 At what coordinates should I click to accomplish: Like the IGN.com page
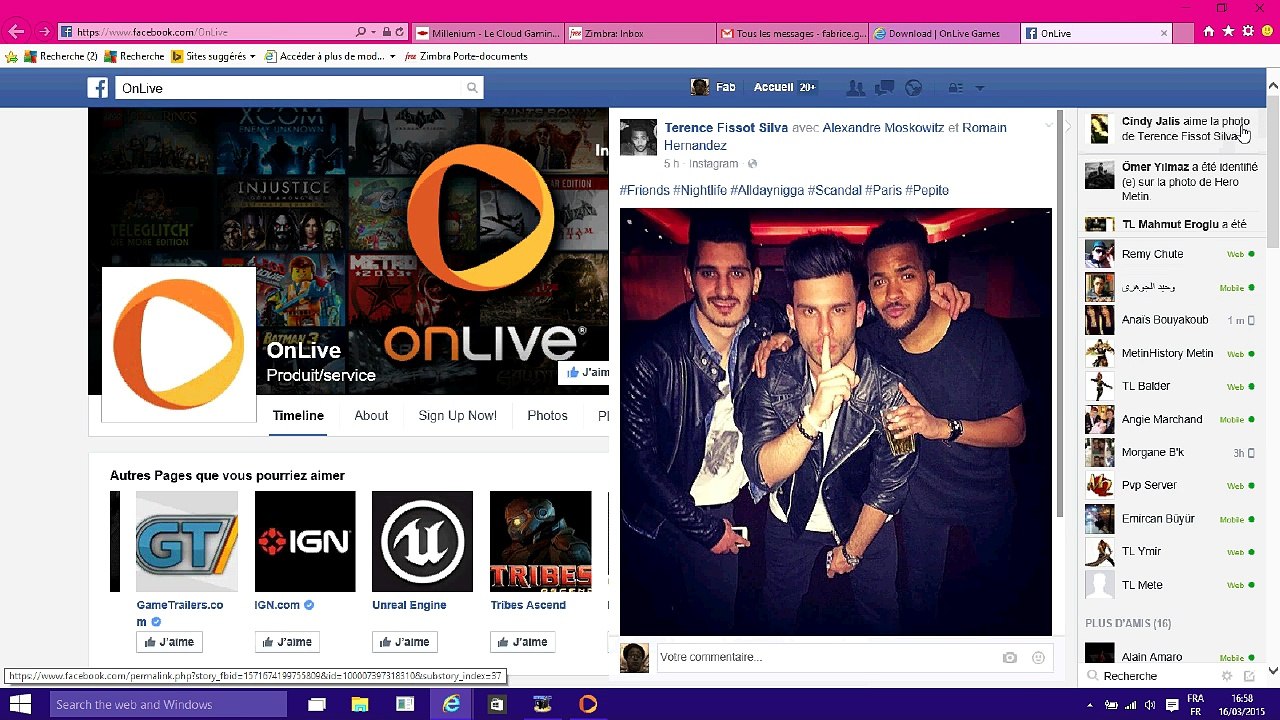287,642
